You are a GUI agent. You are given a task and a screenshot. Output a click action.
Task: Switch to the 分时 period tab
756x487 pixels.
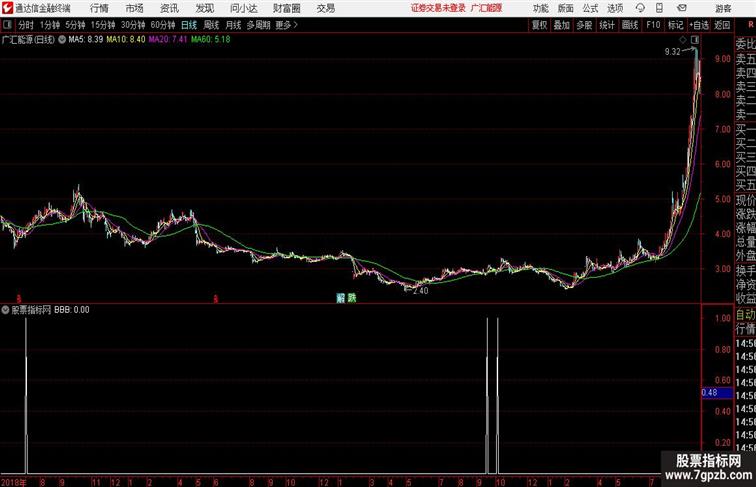(26, 25)
